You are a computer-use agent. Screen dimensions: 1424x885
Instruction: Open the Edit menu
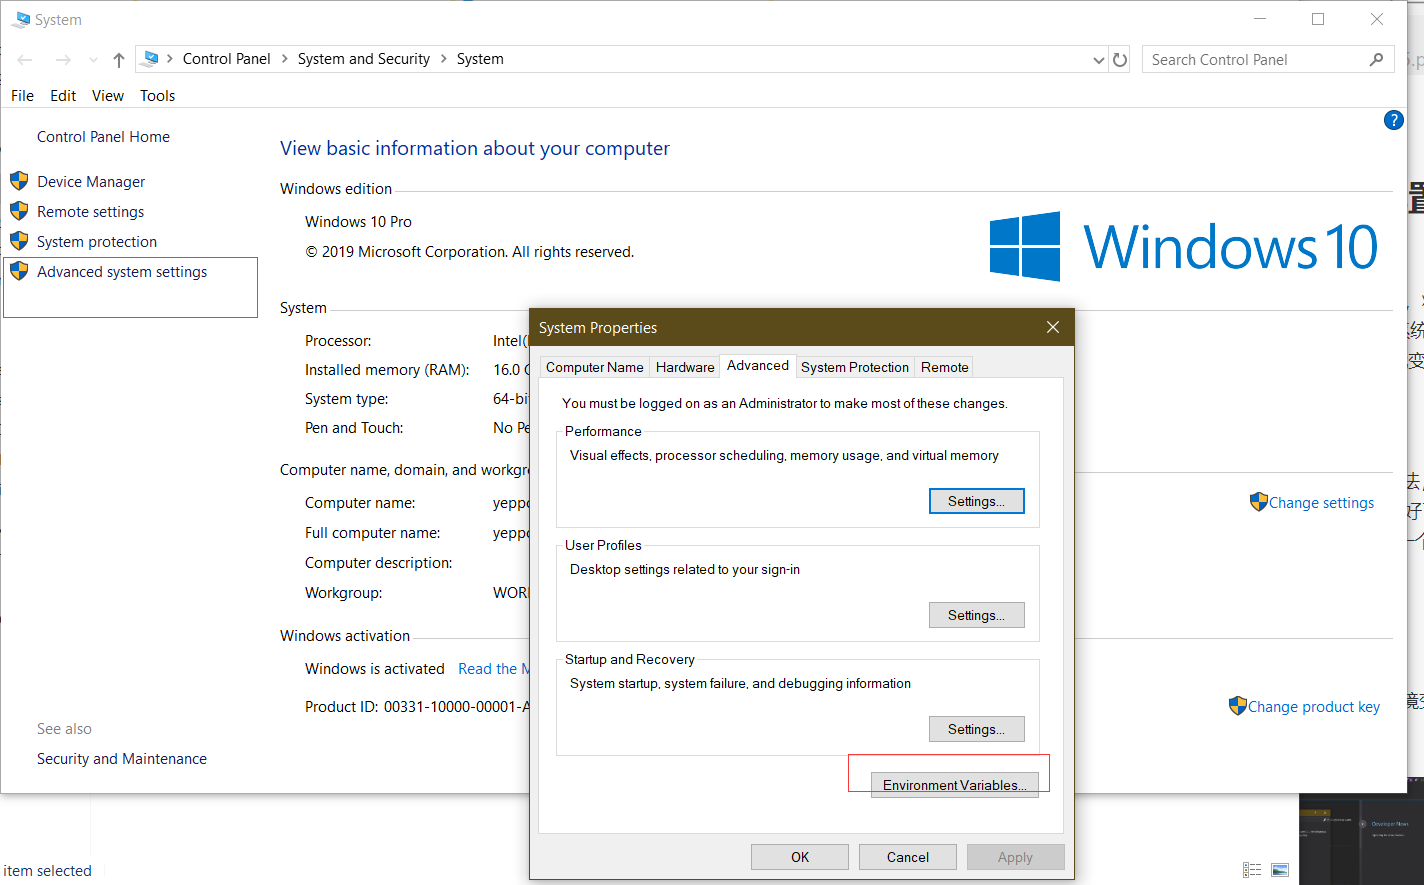63,96
